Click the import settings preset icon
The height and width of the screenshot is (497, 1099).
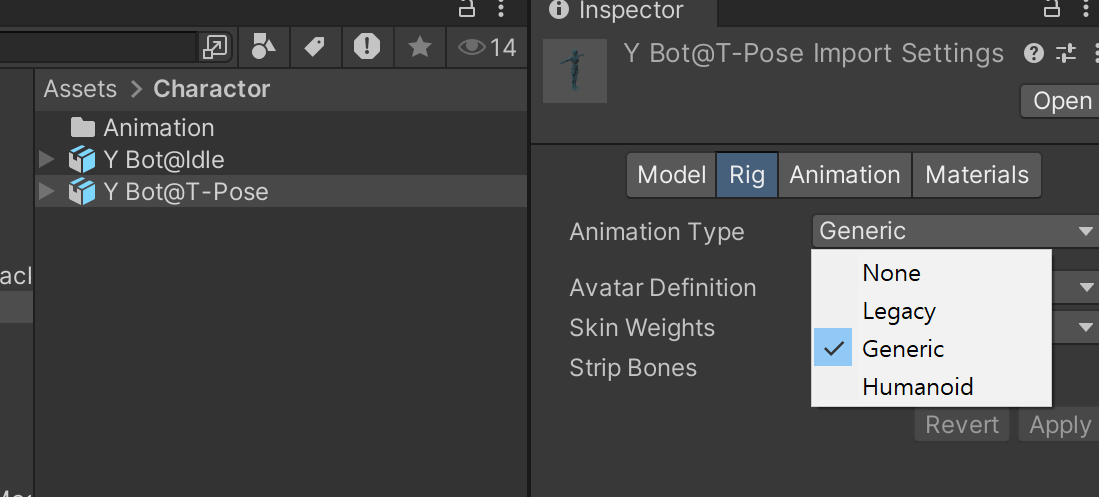click(x=1066, y=53)
